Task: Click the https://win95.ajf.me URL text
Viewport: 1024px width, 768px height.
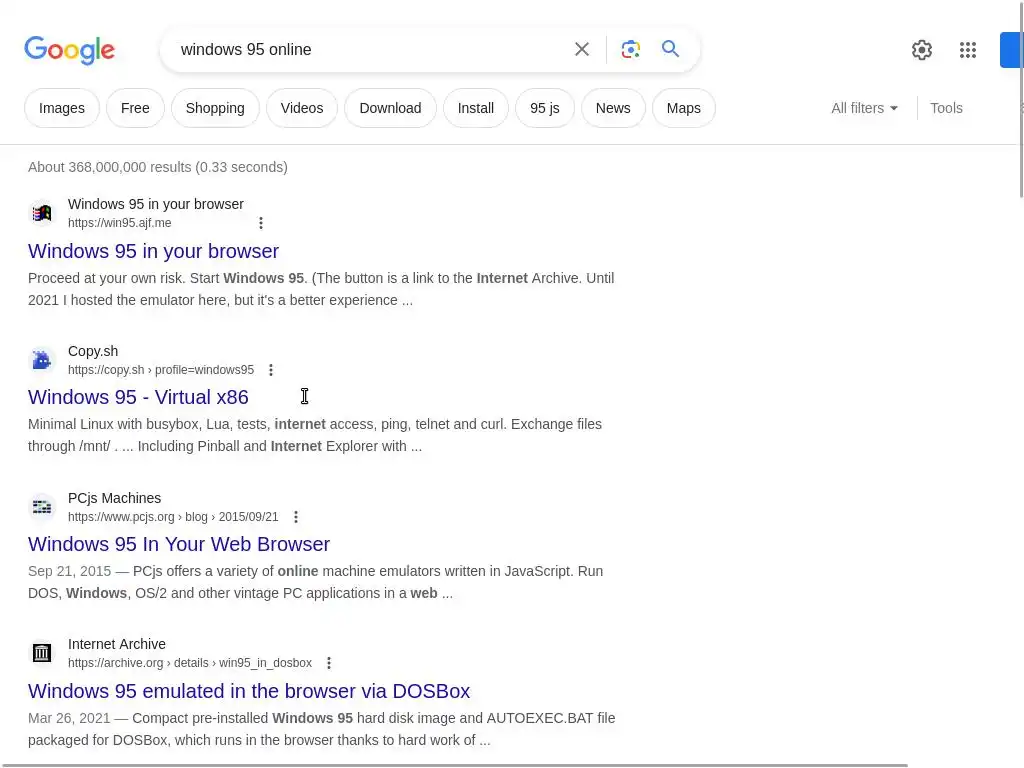Action: [x=120, y=223]
